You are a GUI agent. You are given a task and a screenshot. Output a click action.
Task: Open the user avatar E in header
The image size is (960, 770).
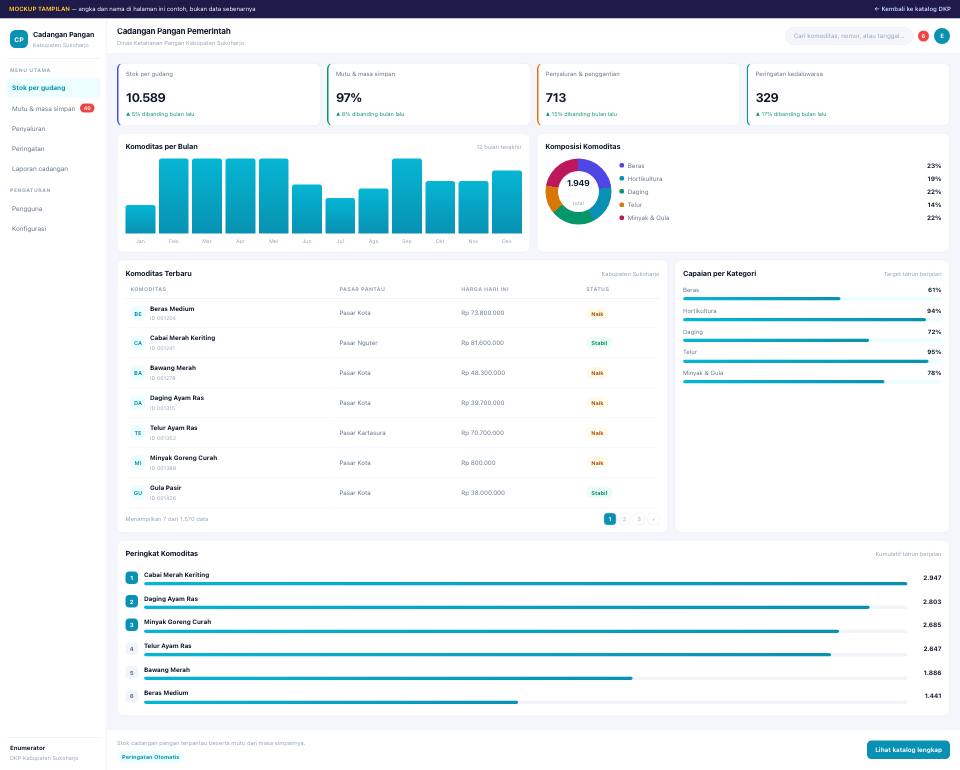point(942,36)
